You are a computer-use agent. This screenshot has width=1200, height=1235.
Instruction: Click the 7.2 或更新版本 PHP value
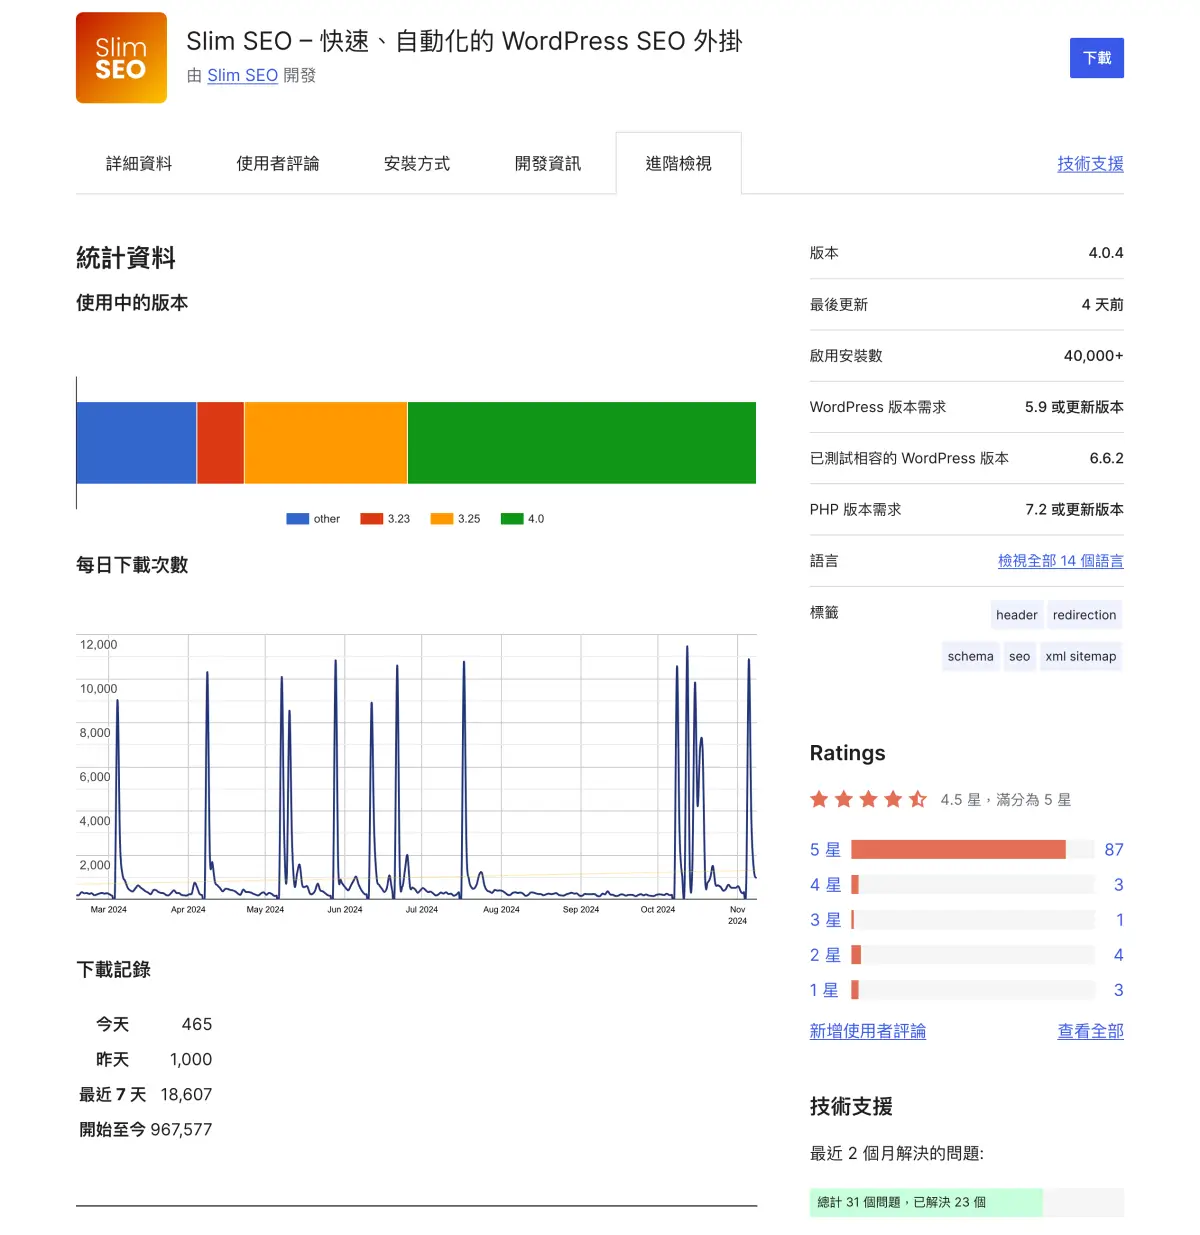pyautogui.click(x=1074, y=510)
